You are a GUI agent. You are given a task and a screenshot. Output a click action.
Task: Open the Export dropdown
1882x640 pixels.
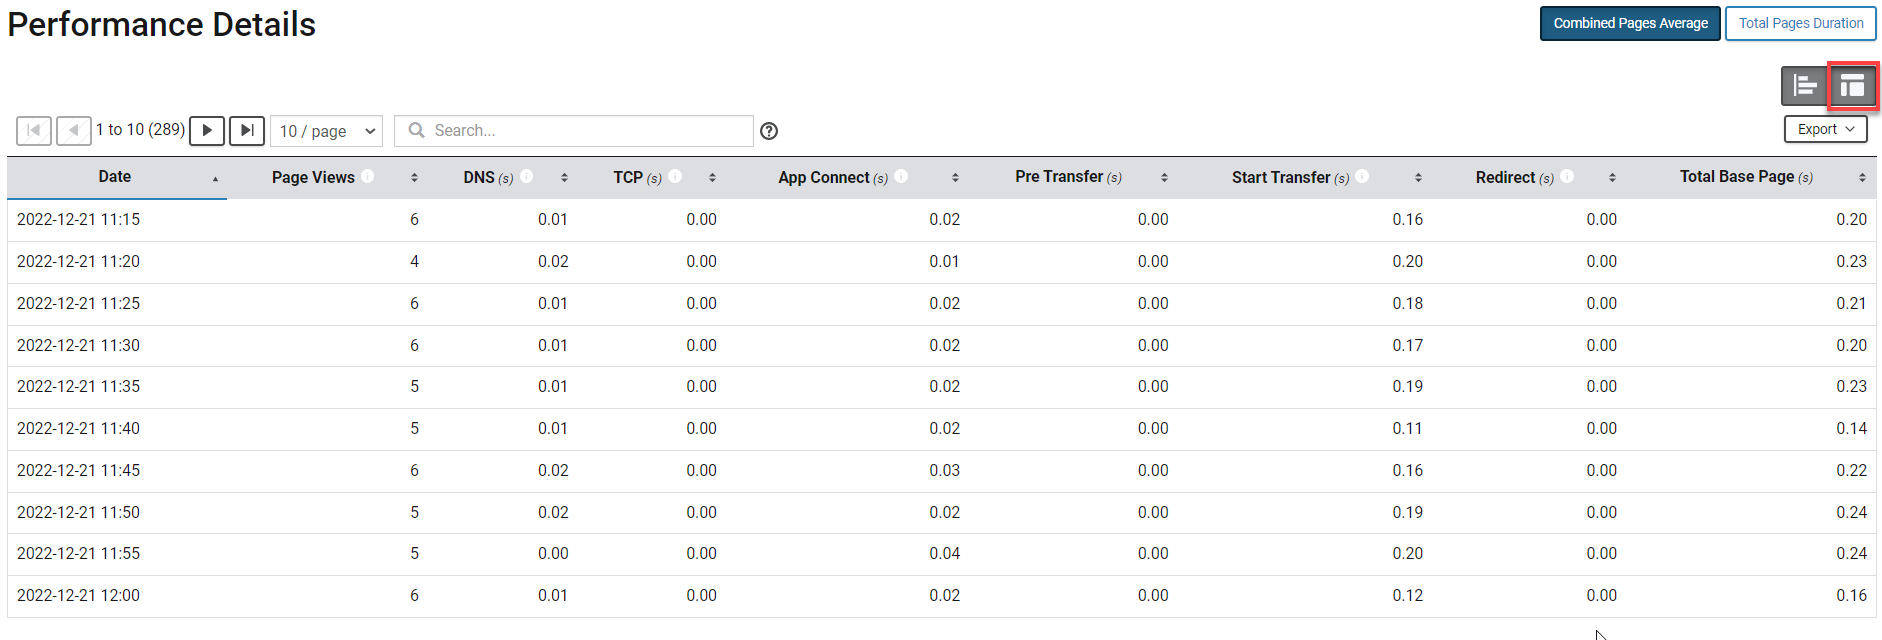[1826, 129]
